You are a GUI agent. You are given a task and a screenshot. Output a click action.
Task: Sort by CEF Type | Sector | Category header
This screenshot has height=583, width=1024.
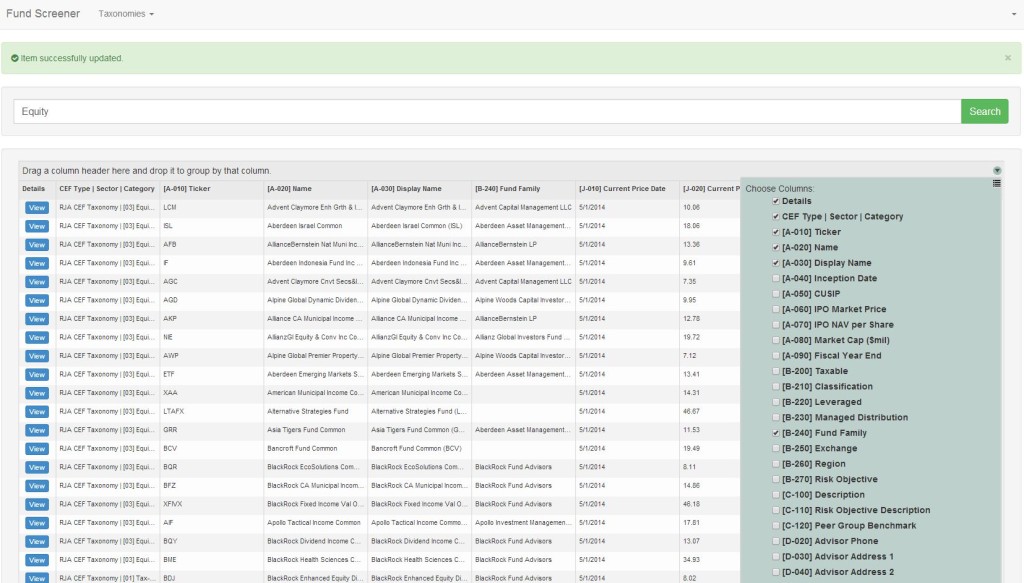pos(107,189)
